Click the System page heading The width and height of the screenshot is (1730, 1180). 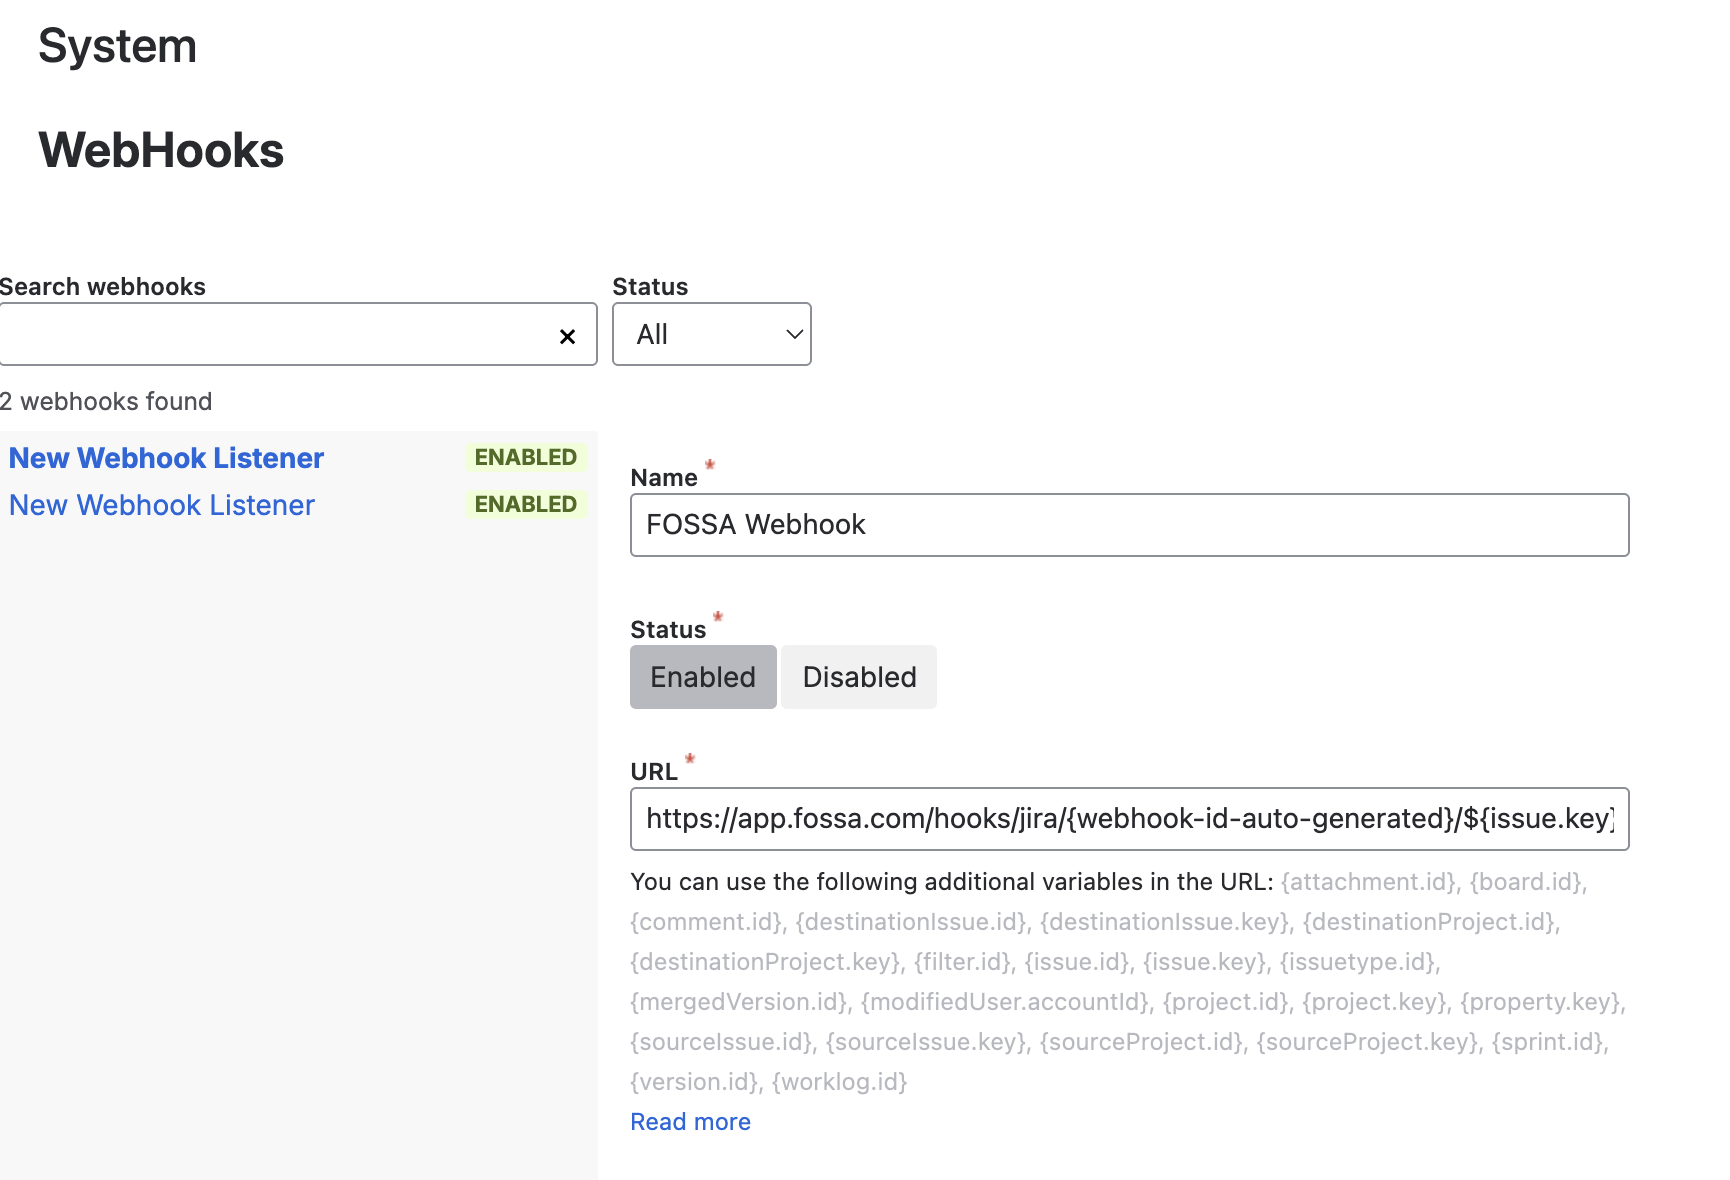click(x=117, y=46)
